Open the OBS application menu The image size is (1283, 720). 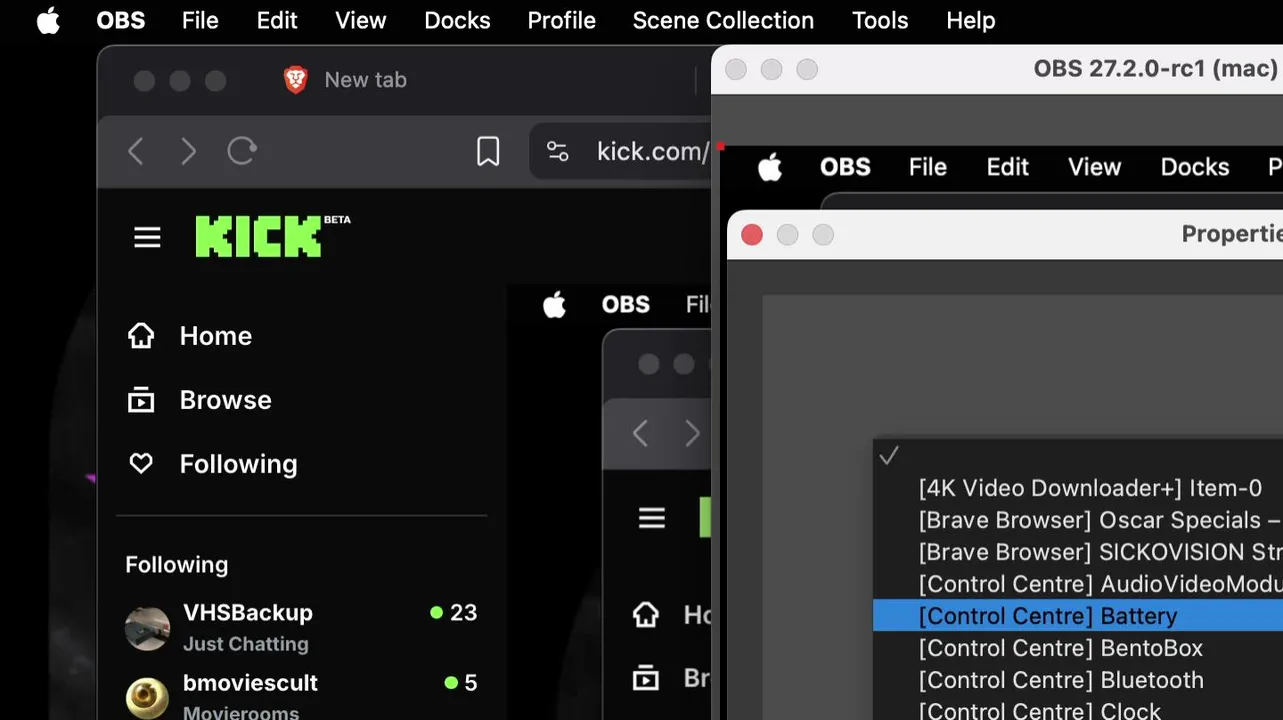(121, 20)
